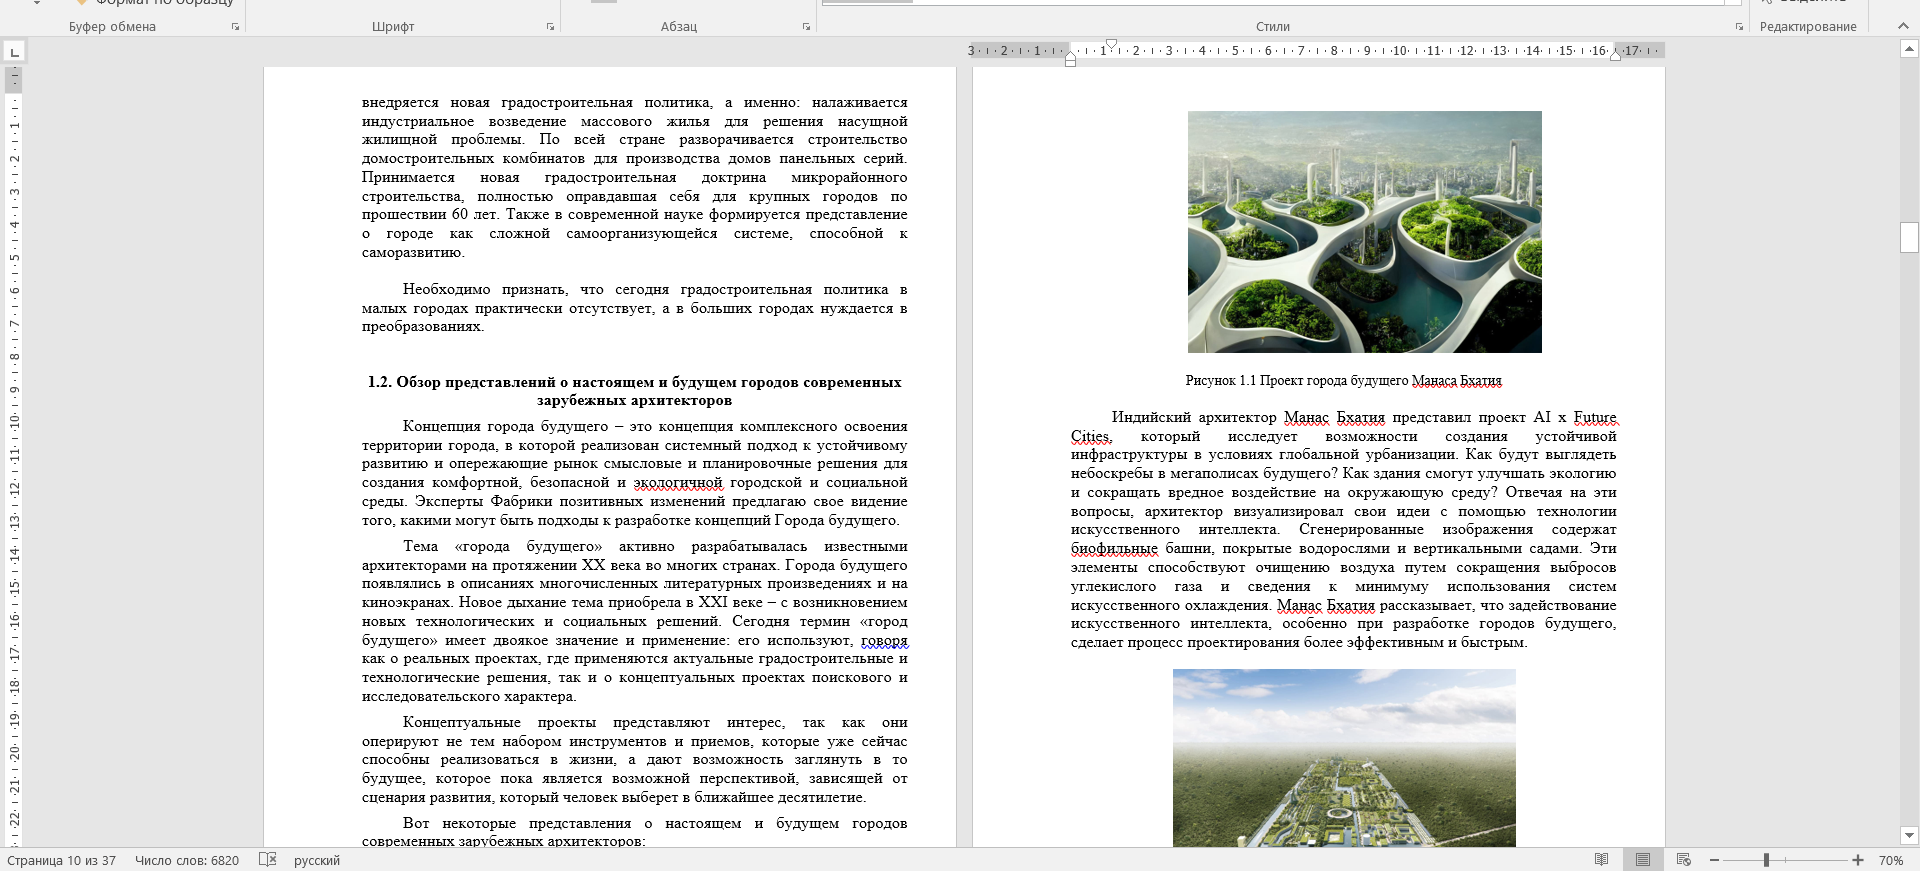
Task: Click the tab stop selector on ruler
Action: (14, 51)
